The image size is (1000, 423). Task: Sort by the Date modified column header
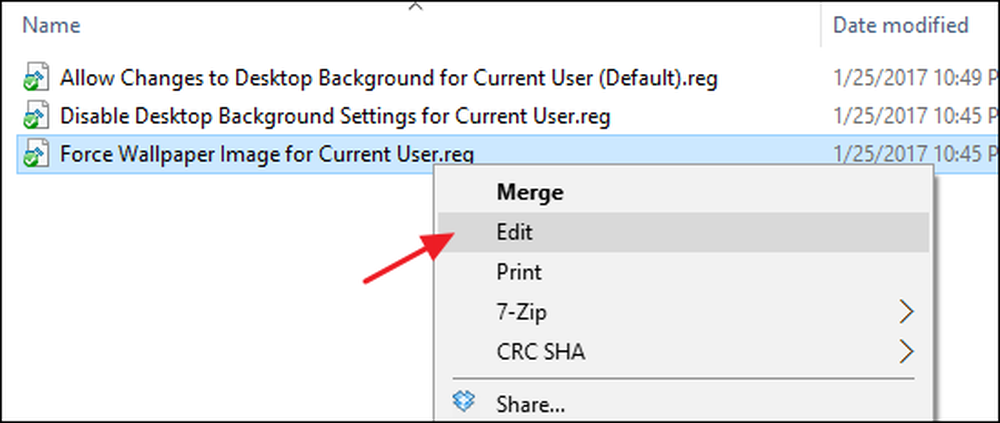coord(901,26)
